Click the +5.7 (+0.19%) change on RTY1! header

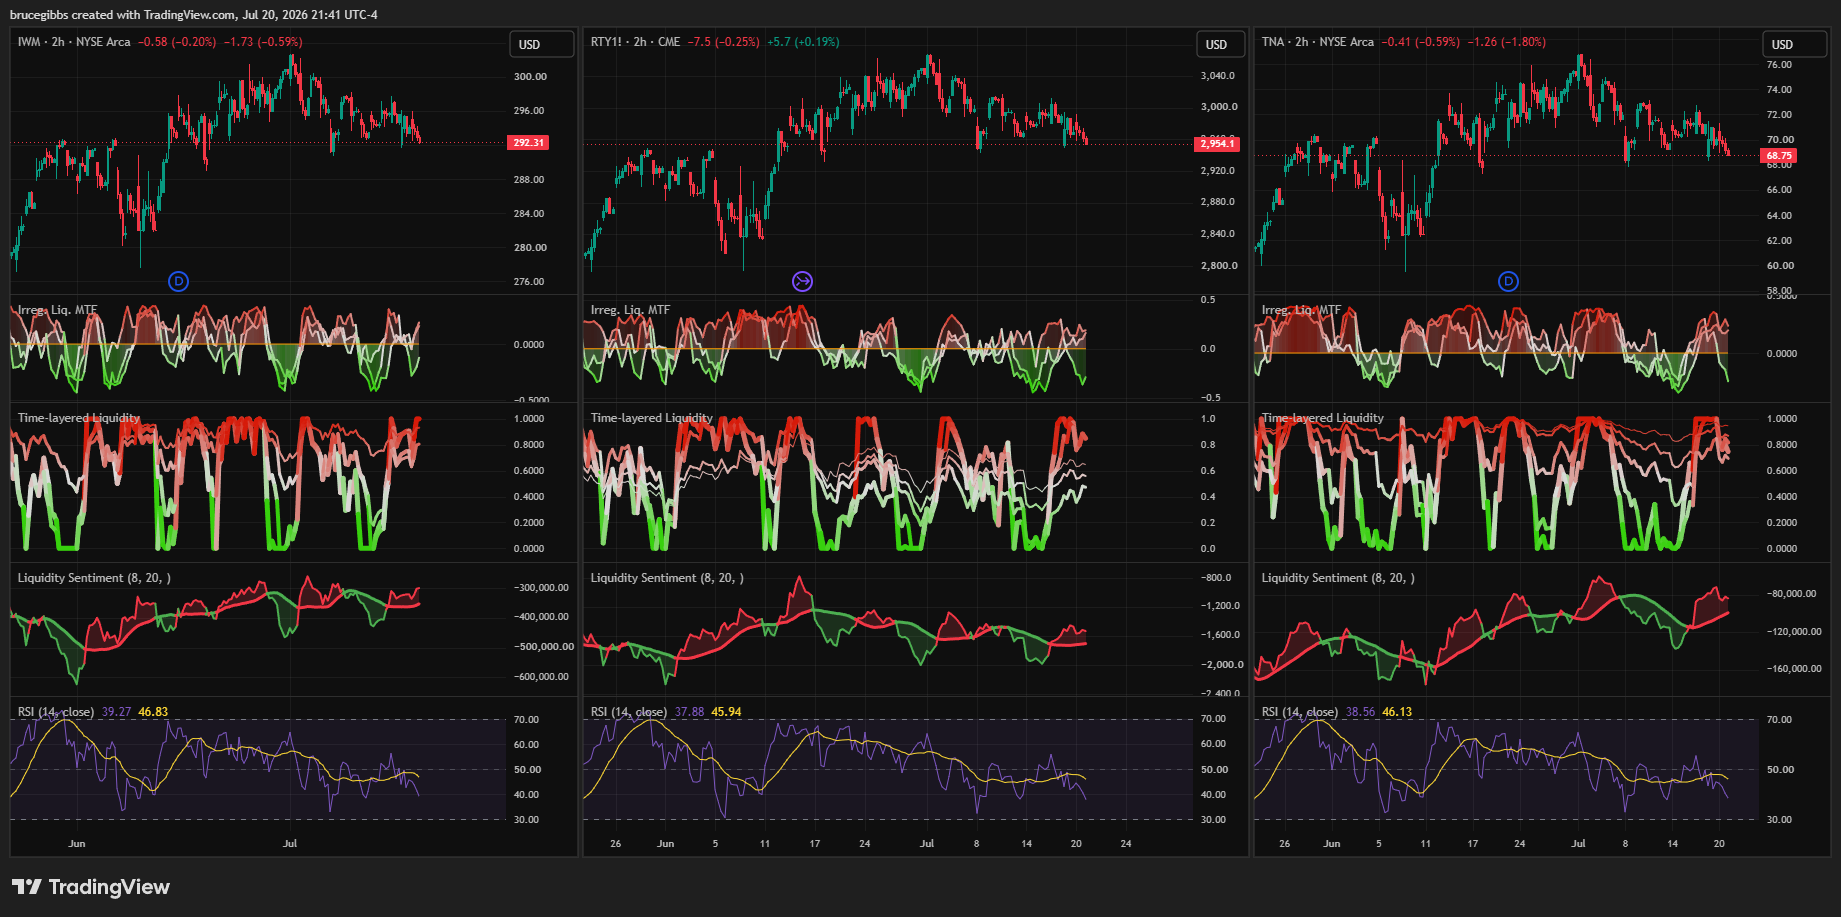pos(804,42)
